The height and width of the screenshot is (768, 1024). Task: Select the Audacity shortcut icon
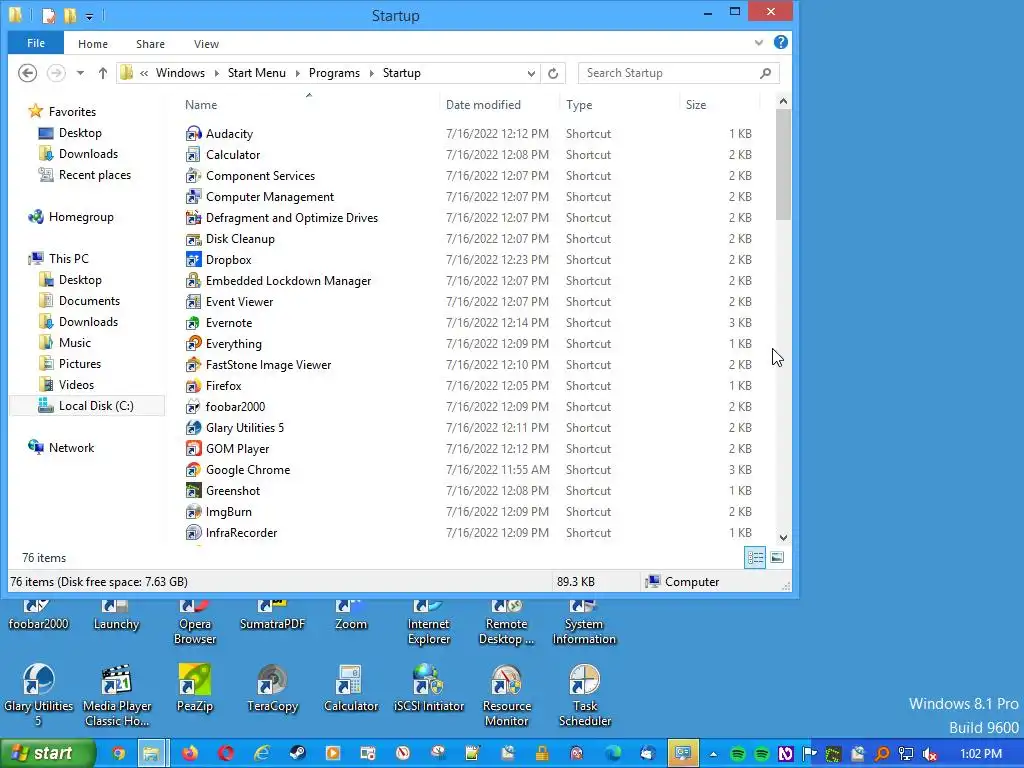click(193, 134)
